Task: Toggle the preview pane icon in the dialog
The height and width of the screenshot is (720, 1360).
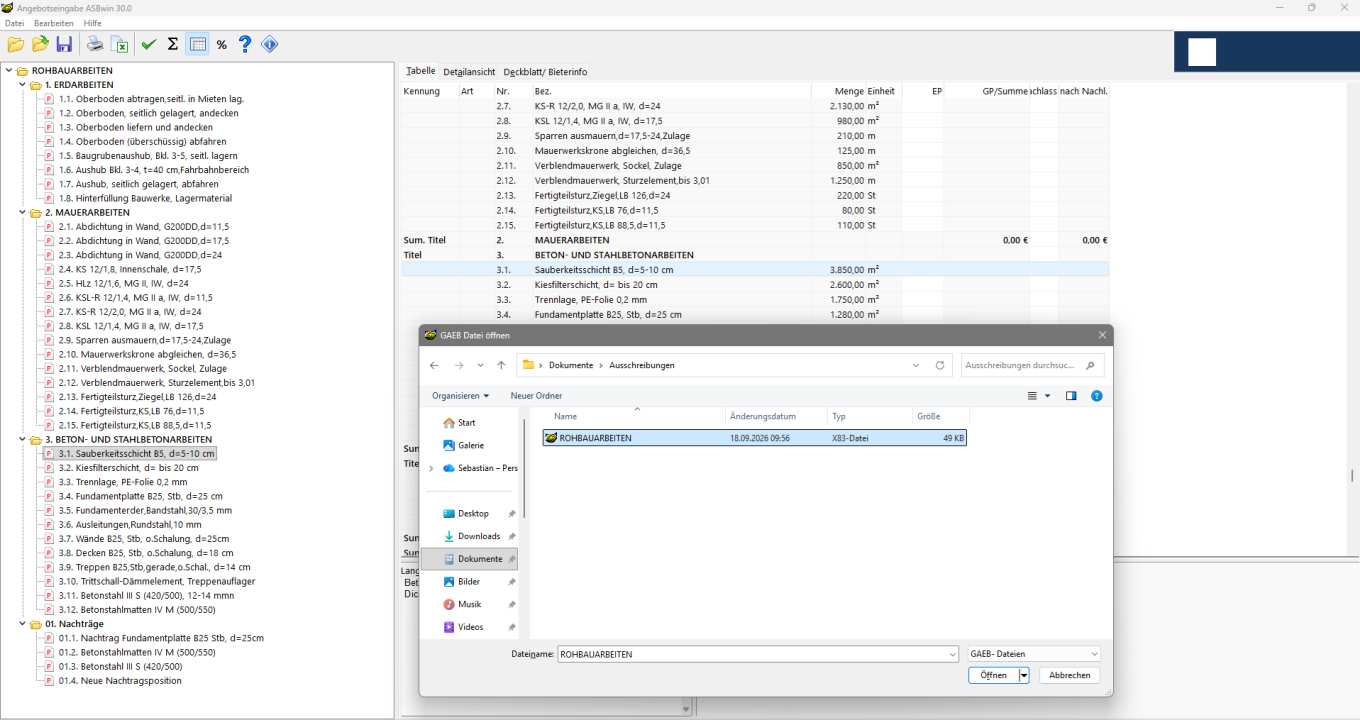Action: point(1071,396)
